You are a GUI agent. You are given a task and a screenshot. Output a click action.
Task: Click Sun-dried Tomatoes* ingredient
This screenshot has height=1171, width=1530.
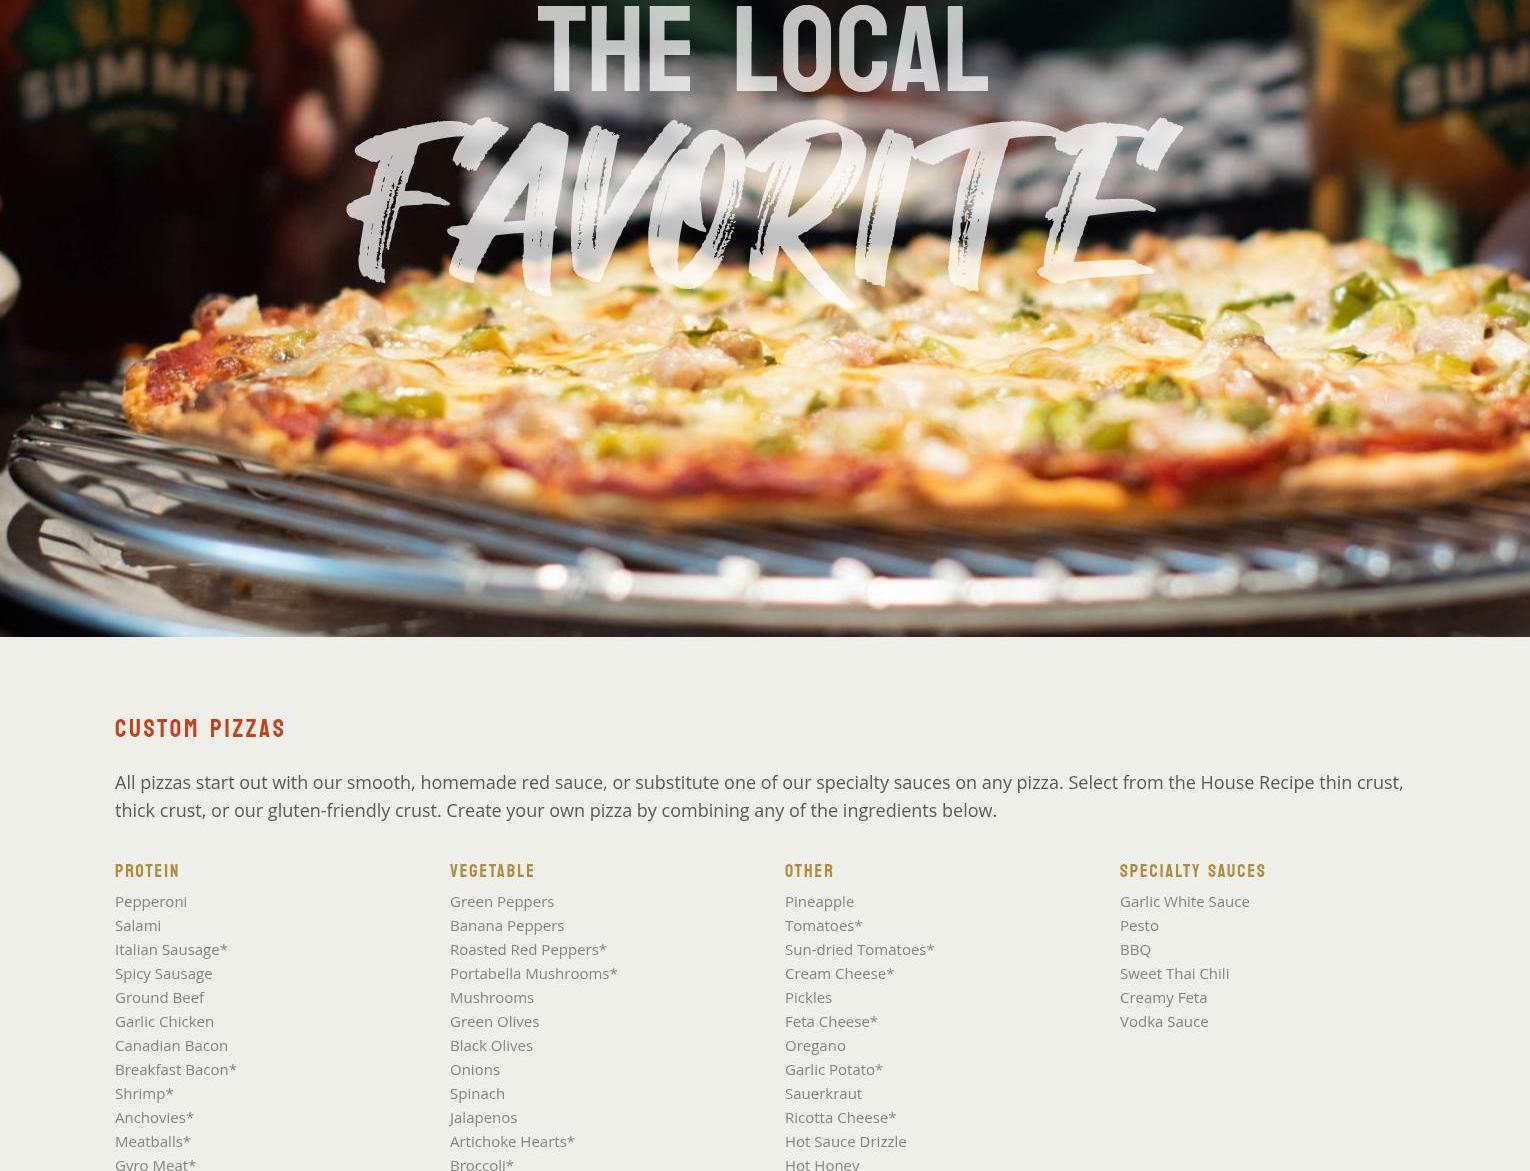click(x=860, y=949)
